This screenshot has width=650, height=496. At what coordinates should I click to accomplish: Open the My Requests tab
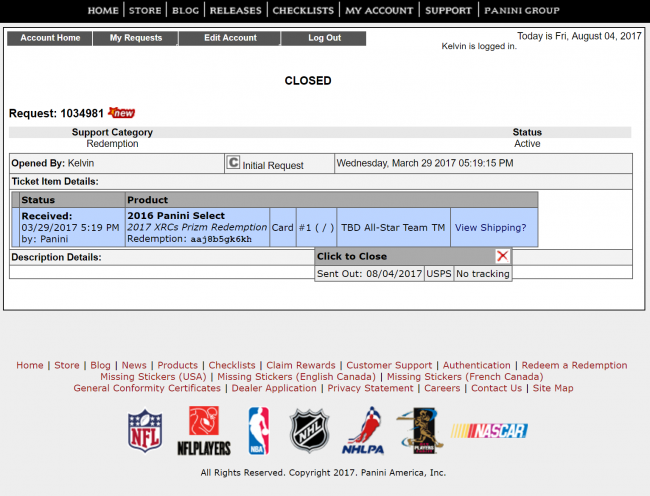pyautogui.click(x=136, y=38)
